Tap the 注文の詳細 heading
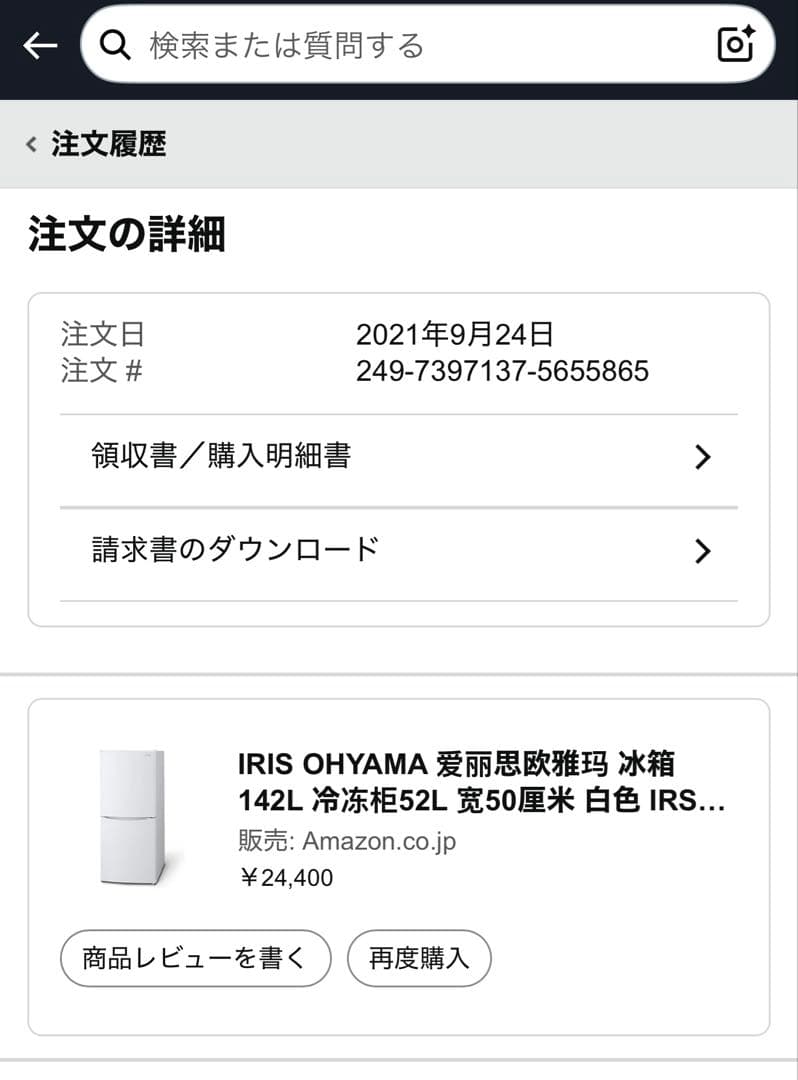798x1080 pixels. (x=127, y=235)
